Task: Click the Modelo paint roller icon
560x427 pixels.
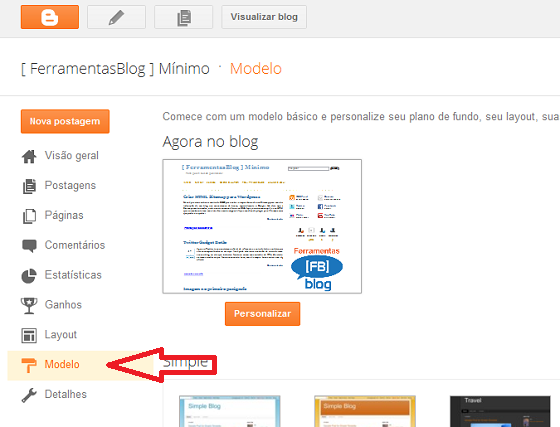Action: pyautogui.click(x=29, y=365)
